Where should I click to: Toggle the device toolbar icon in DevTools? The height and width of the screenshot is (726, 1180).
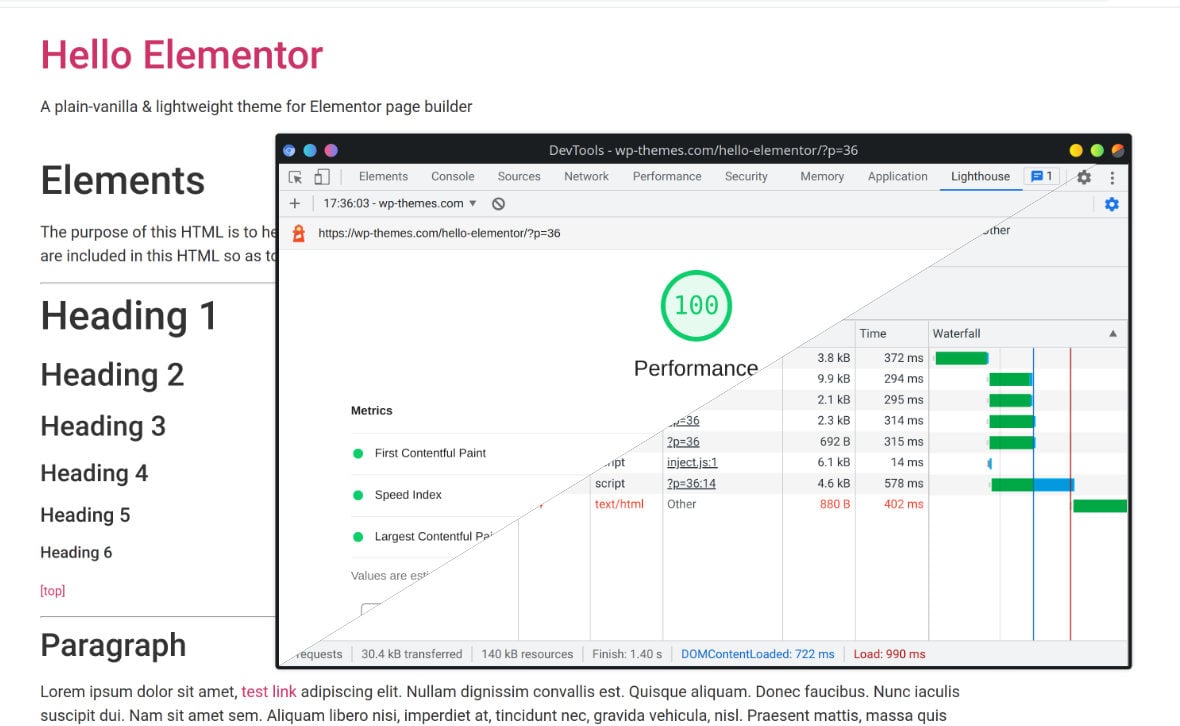pos(322,177)
